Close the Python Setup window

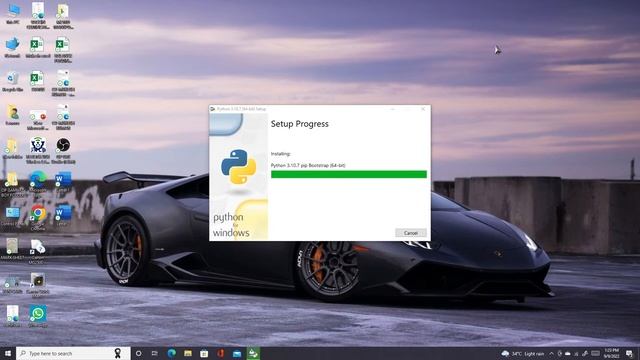coord(423,109)
